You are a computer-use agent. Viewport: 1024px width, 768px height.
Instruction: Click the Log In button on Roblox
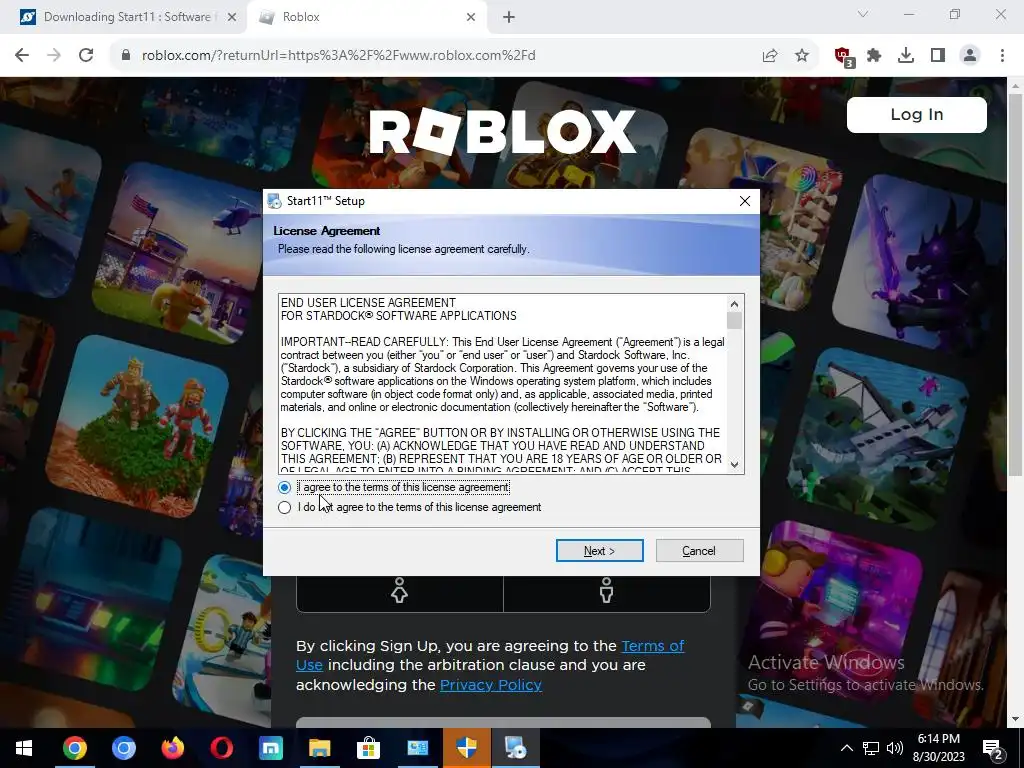tap(916, 115)
